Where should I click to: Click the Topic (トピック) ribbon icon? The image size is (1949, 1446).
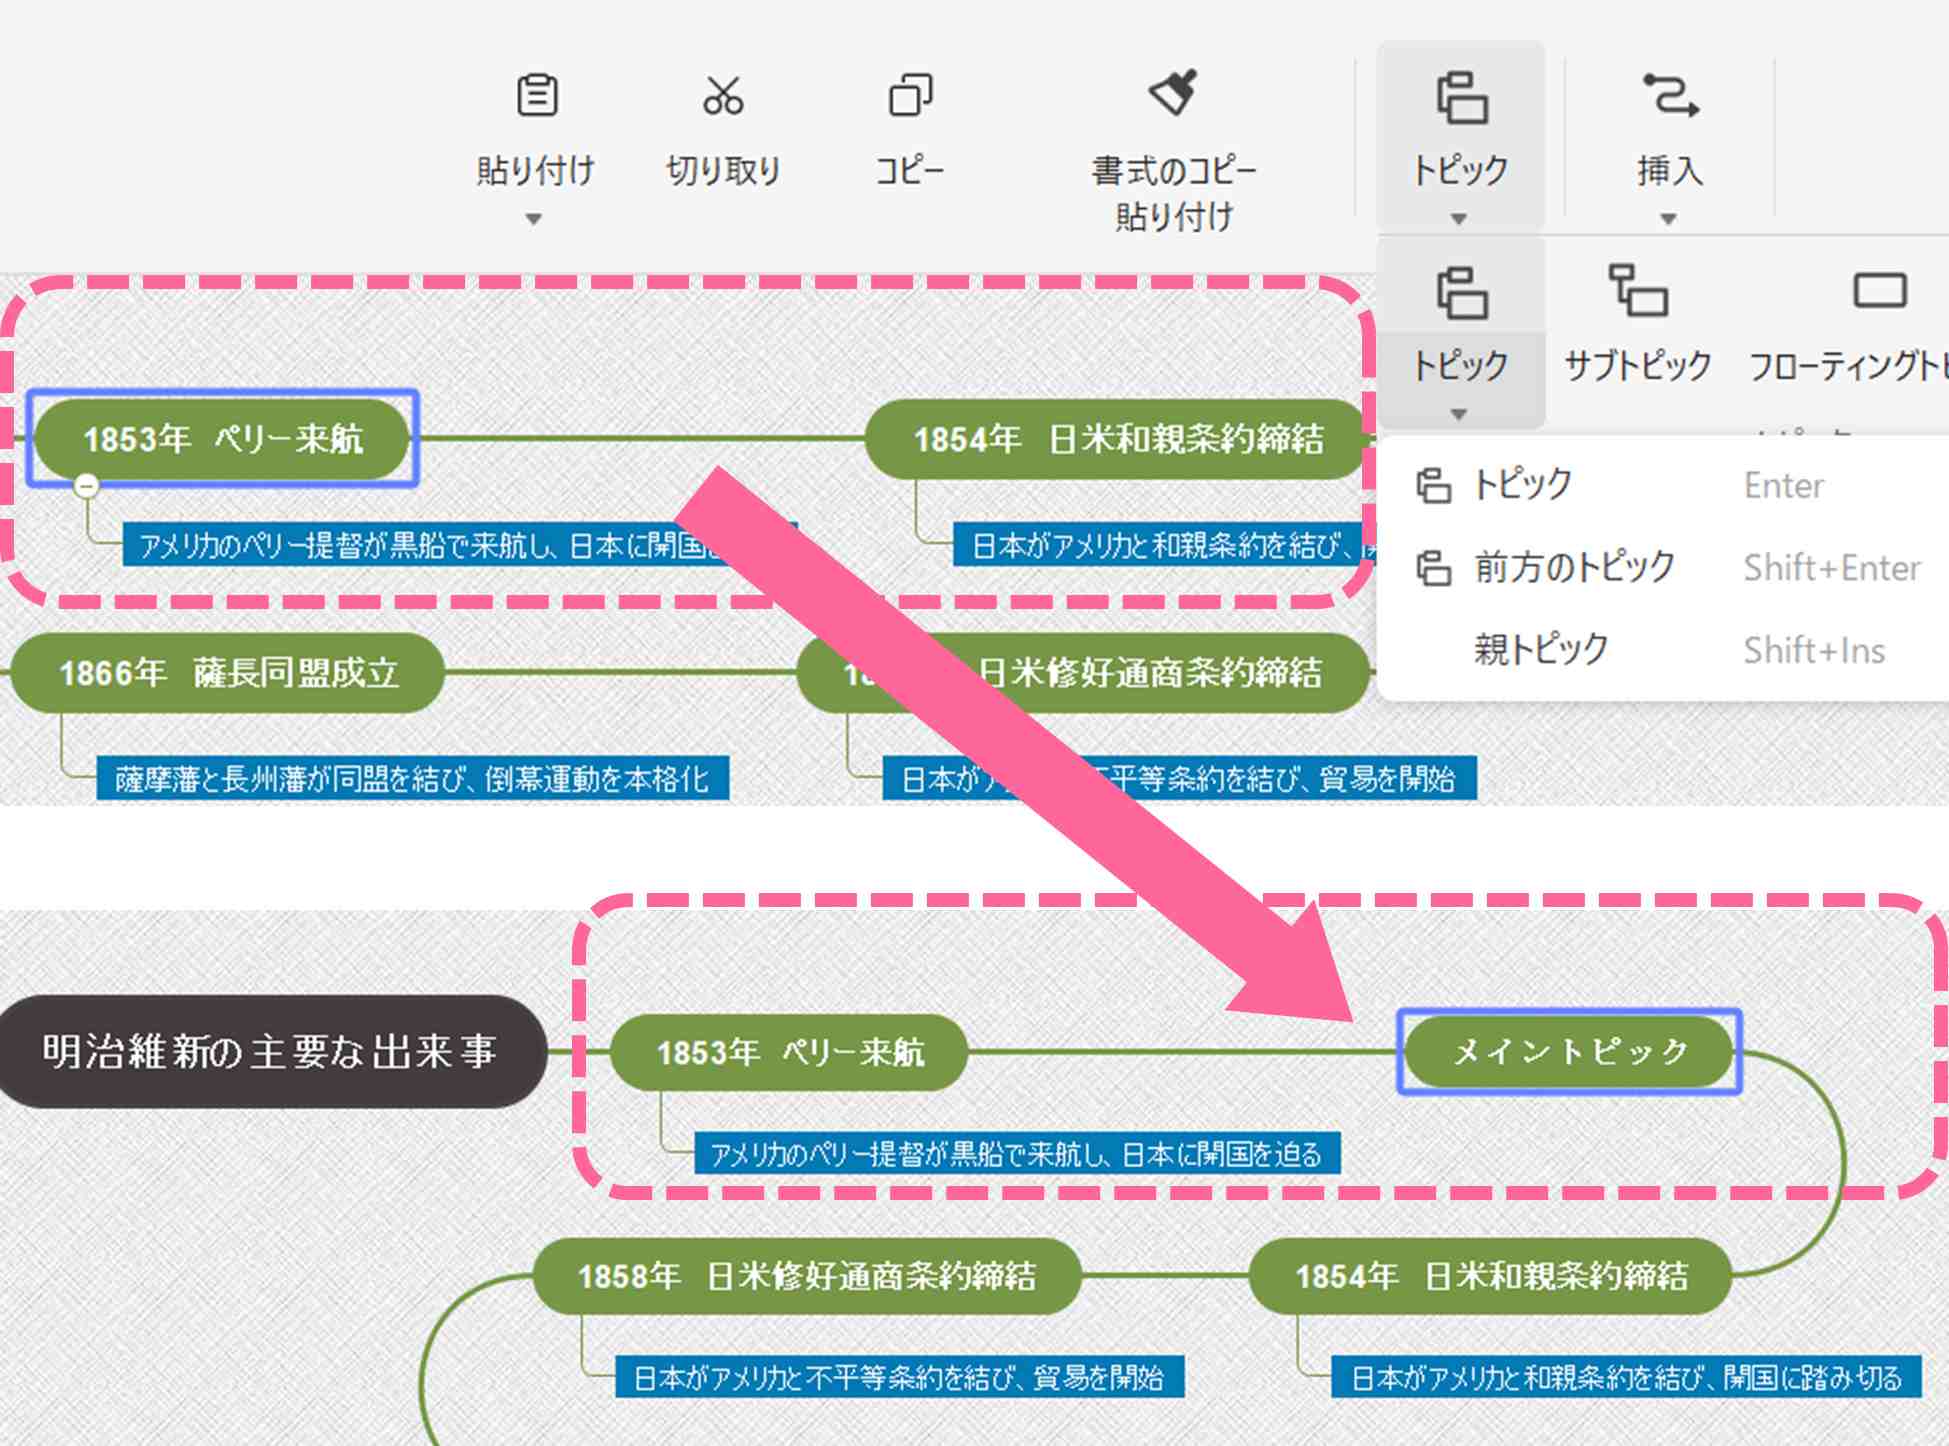click(1461, 97)
